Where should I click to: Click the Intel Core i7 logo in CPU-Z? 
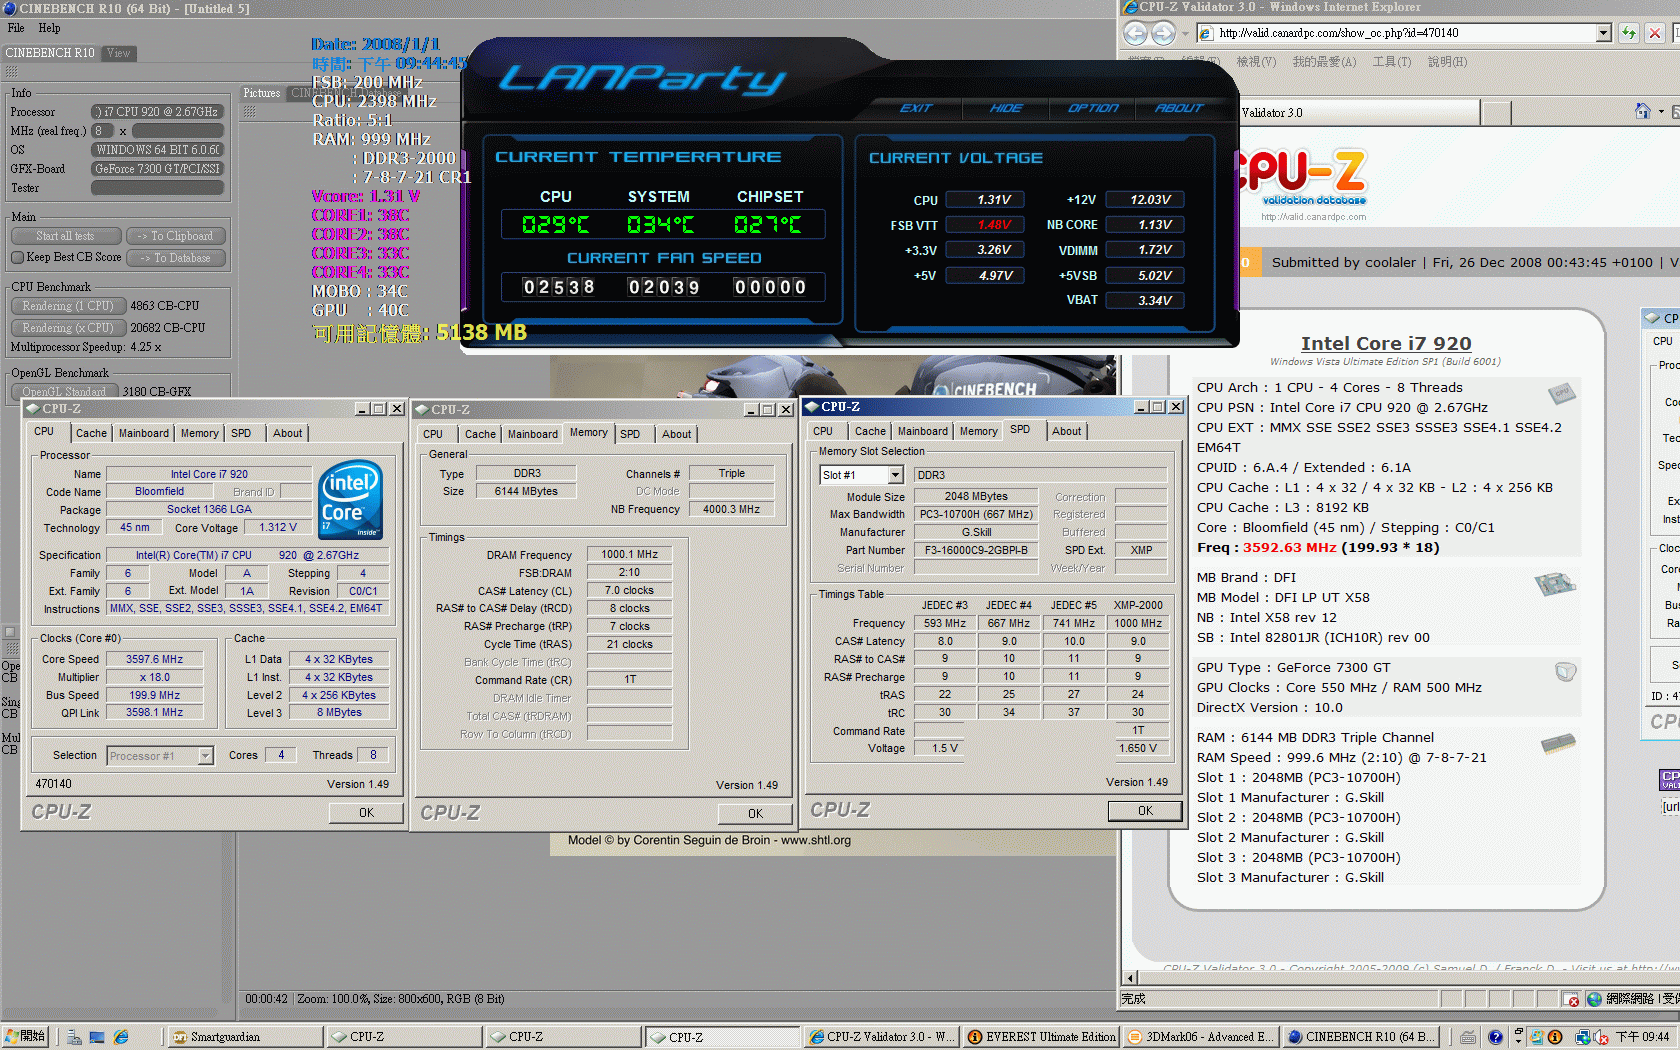pyautogui.click(x=351, y=499)
